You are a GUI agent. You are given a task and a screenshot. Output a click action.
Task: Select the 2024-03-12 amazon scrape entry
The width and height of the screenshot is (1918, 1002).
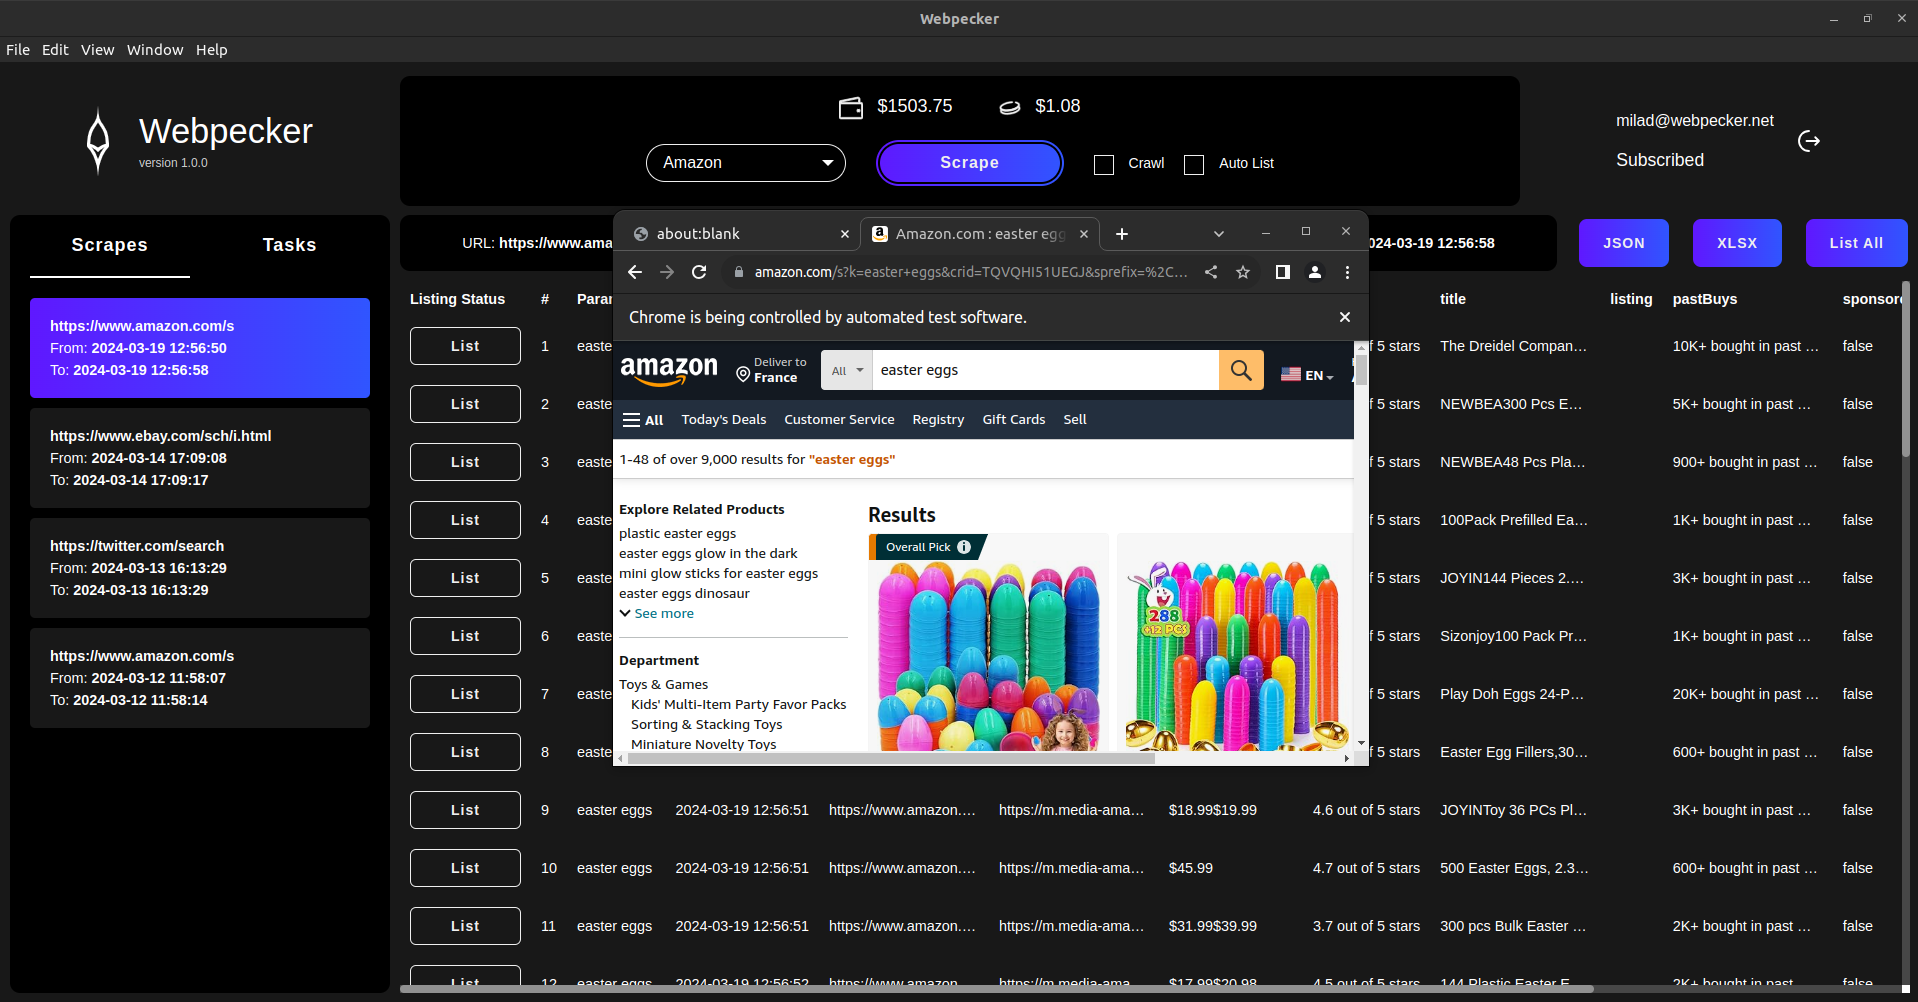[200, 678]
